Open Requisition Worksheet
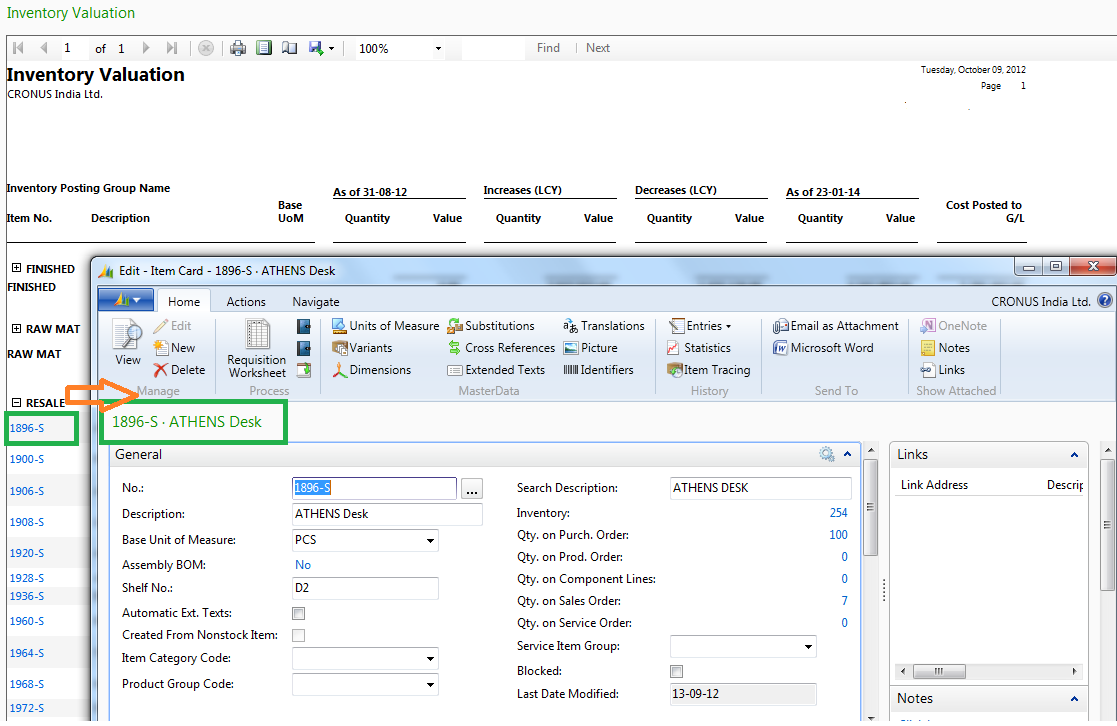Screen dimensions: 1117x726 click(x=256, y=348)
